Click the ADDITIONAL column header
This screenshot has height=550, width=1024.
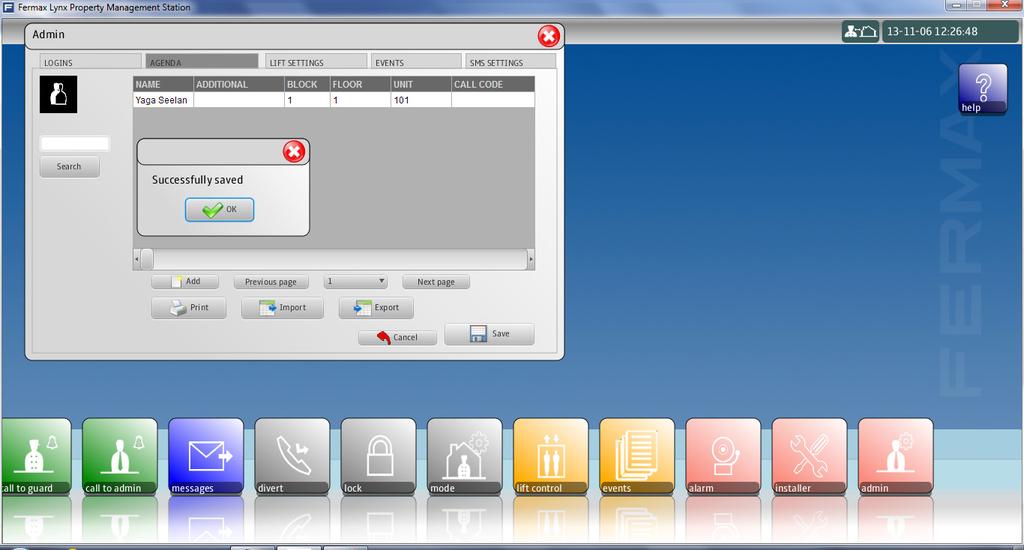(x=239, y=84)
